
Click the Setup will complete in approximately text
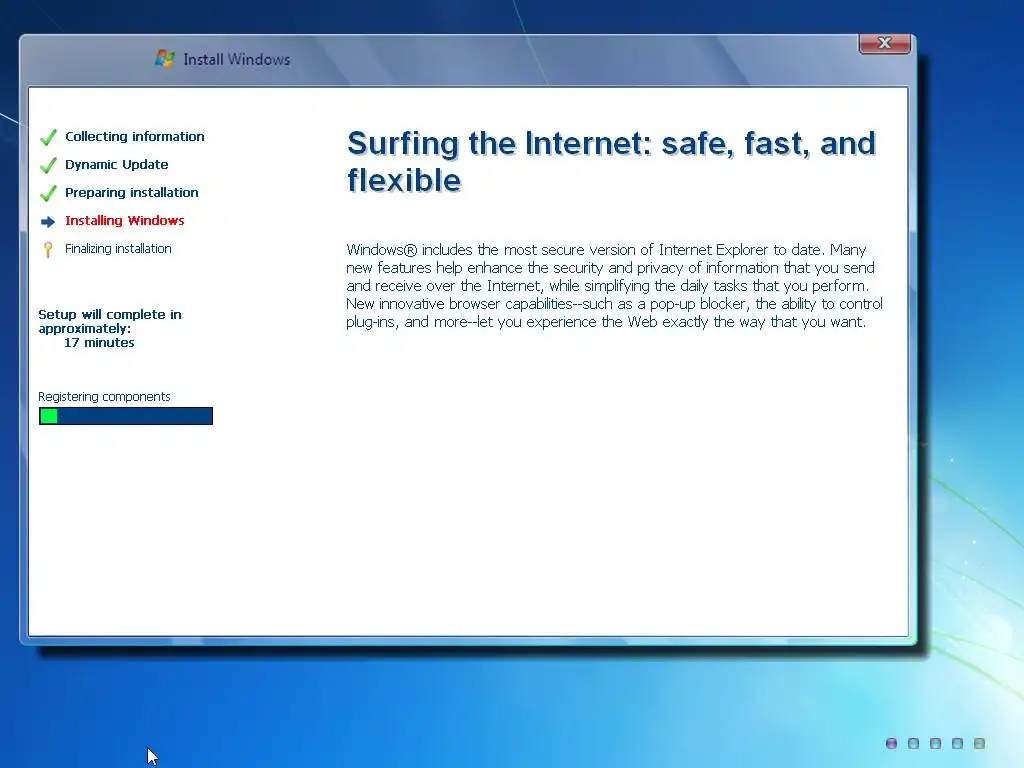[x=110, y=321]
